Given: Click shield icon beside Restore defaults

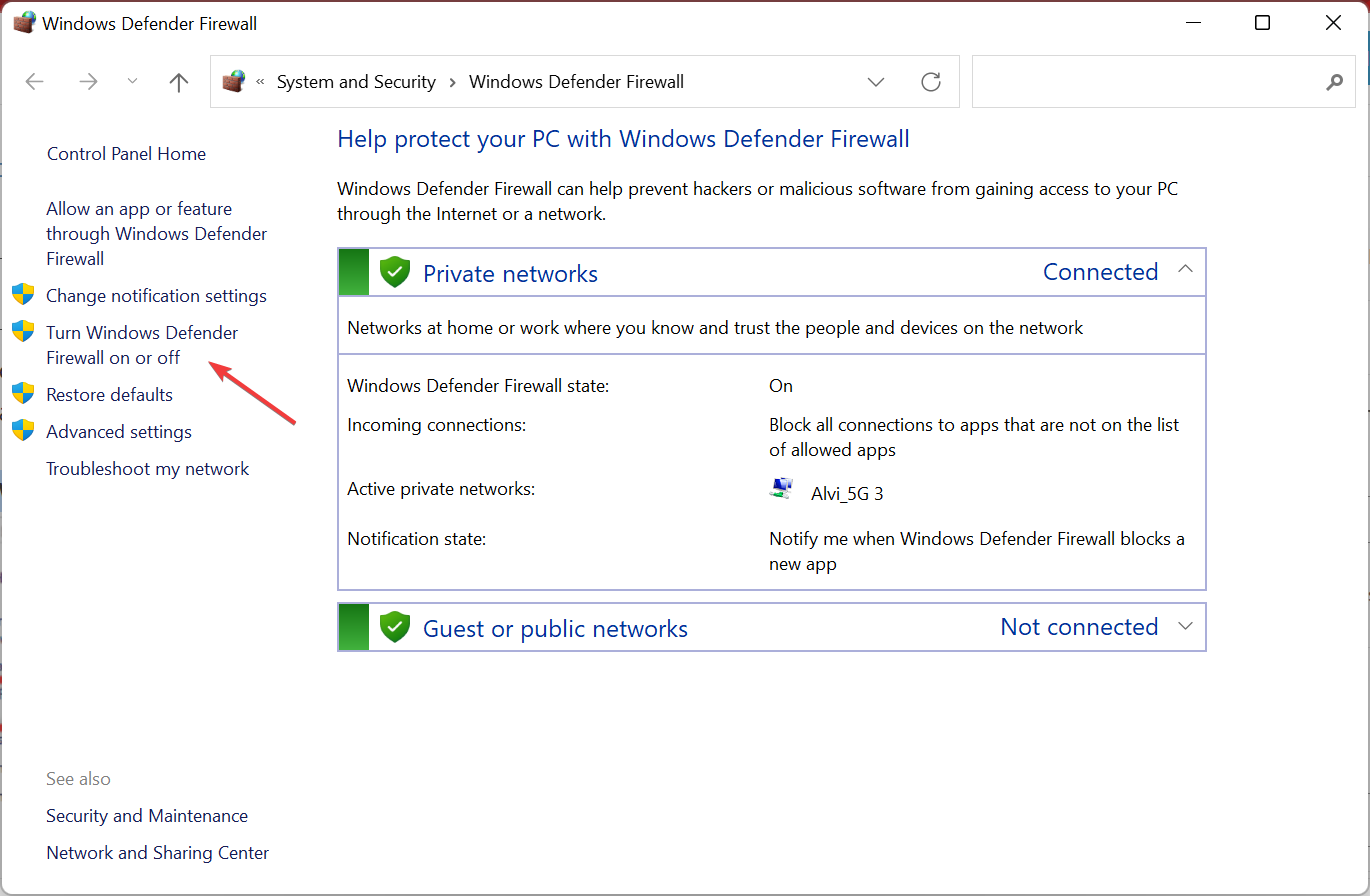Looking at the screenshot, I should (x=23, y=393).
